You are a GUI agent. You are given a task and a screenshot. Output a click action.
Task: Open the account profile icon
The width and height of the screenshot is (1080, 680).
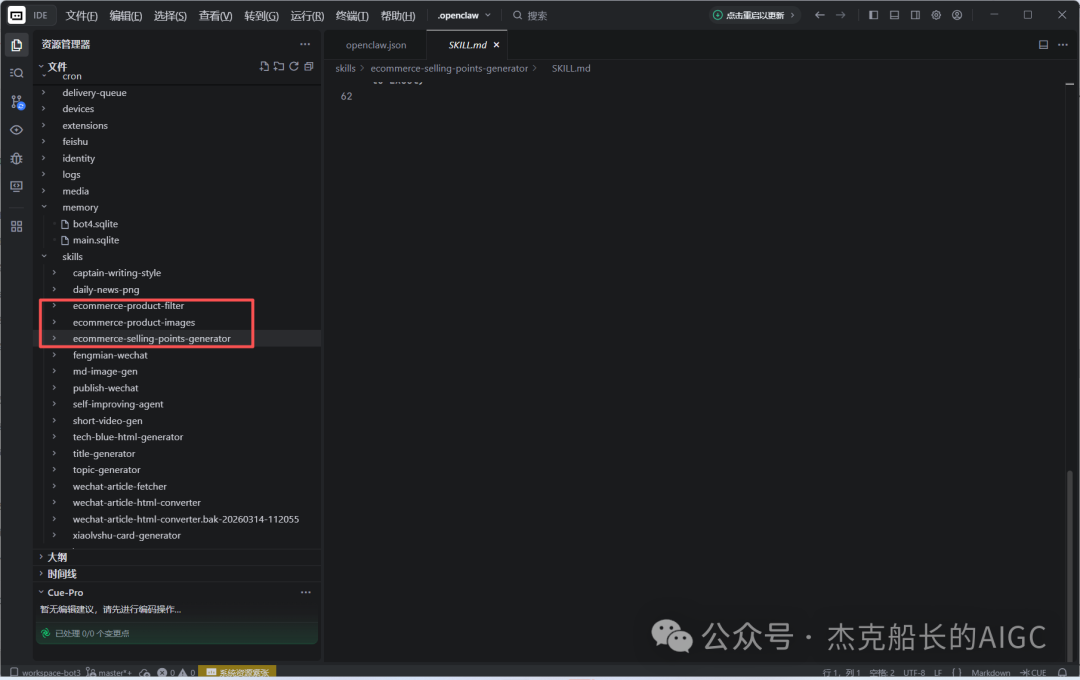click(x=957, y=15)
